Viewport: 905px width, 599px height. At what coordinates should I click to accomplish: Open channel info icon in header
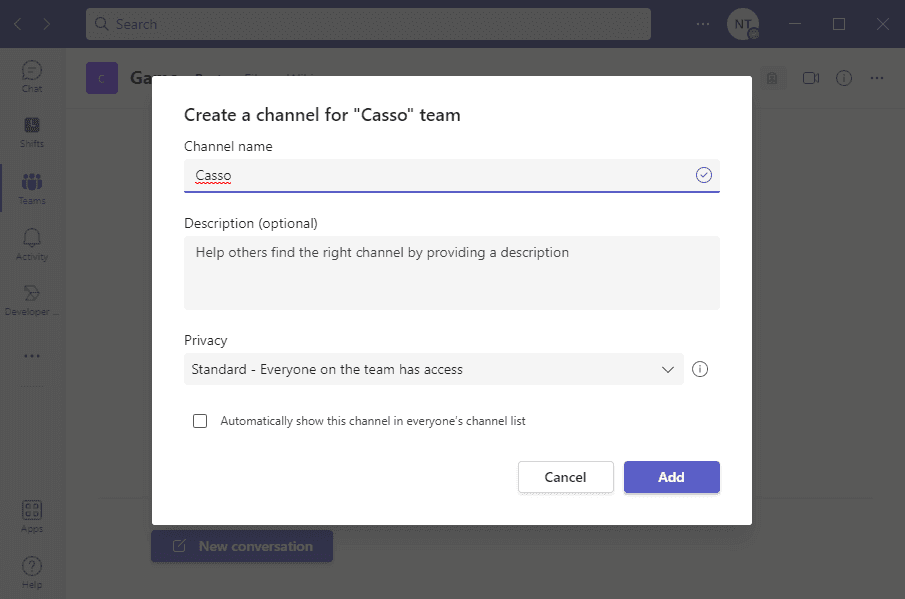click(x=844, y=78)
